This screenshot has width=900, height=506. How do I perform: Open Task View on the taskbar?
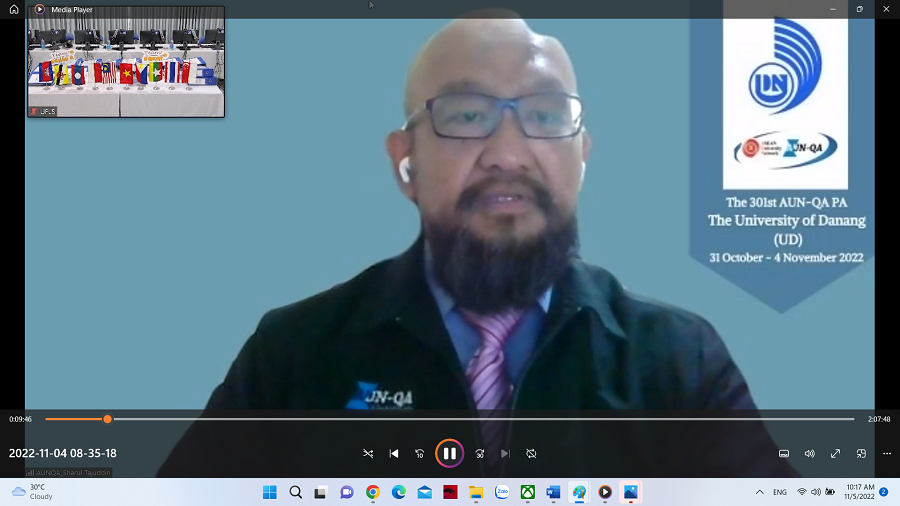click(x=320, y=492)
